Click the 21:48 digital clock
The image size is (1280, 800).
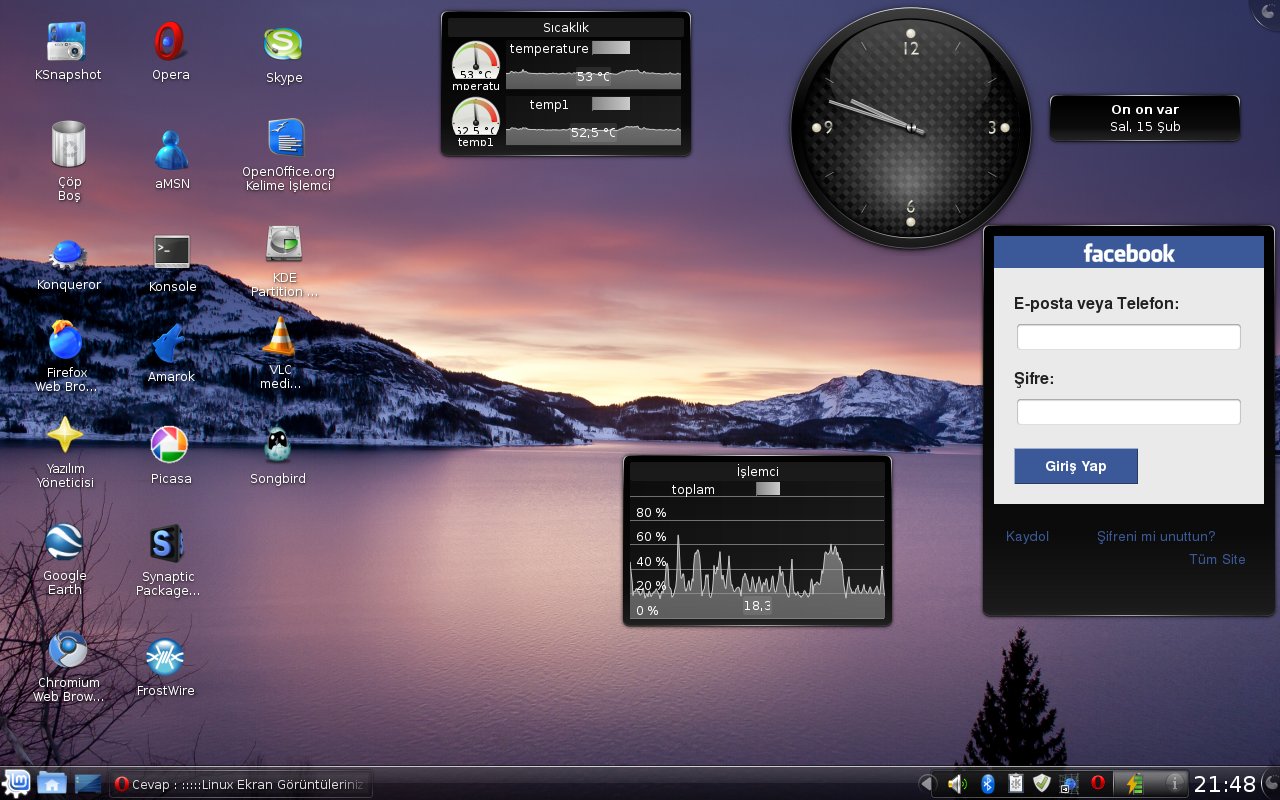coord(1225,785)
